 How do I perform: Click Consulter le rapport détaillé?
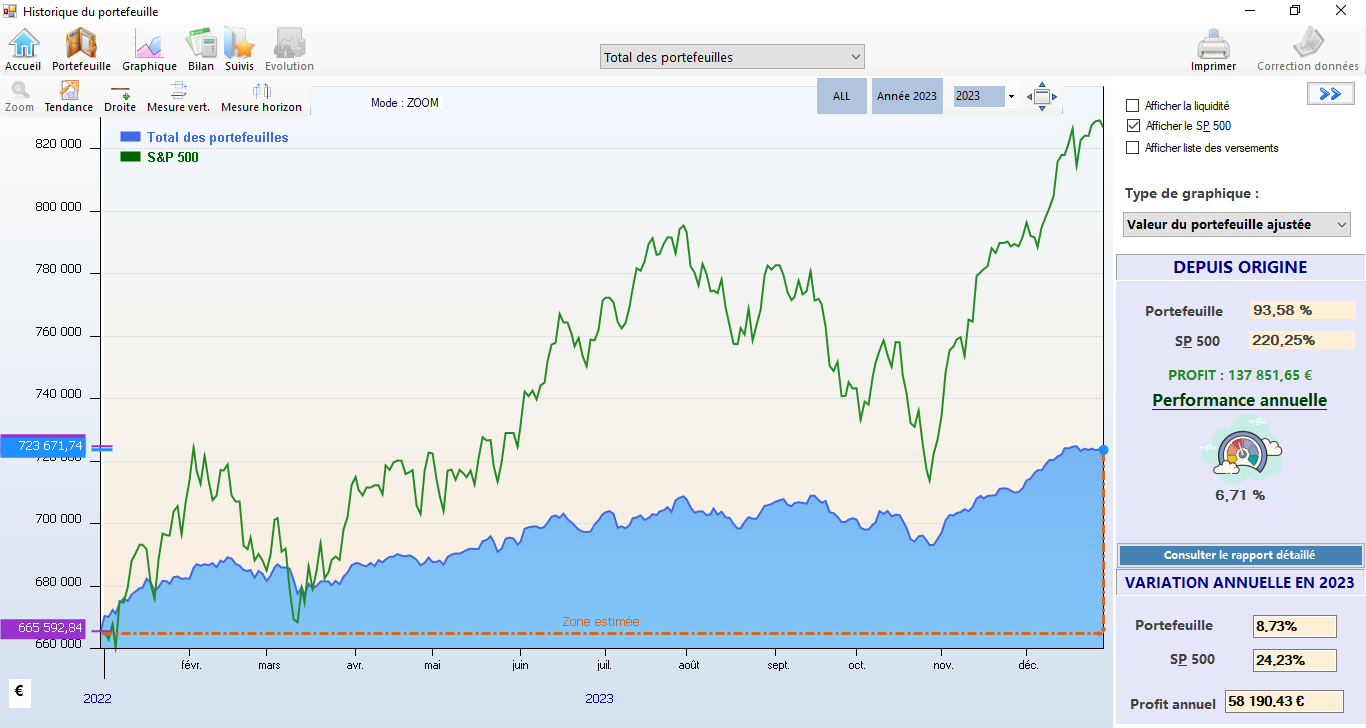[1239, 555]
